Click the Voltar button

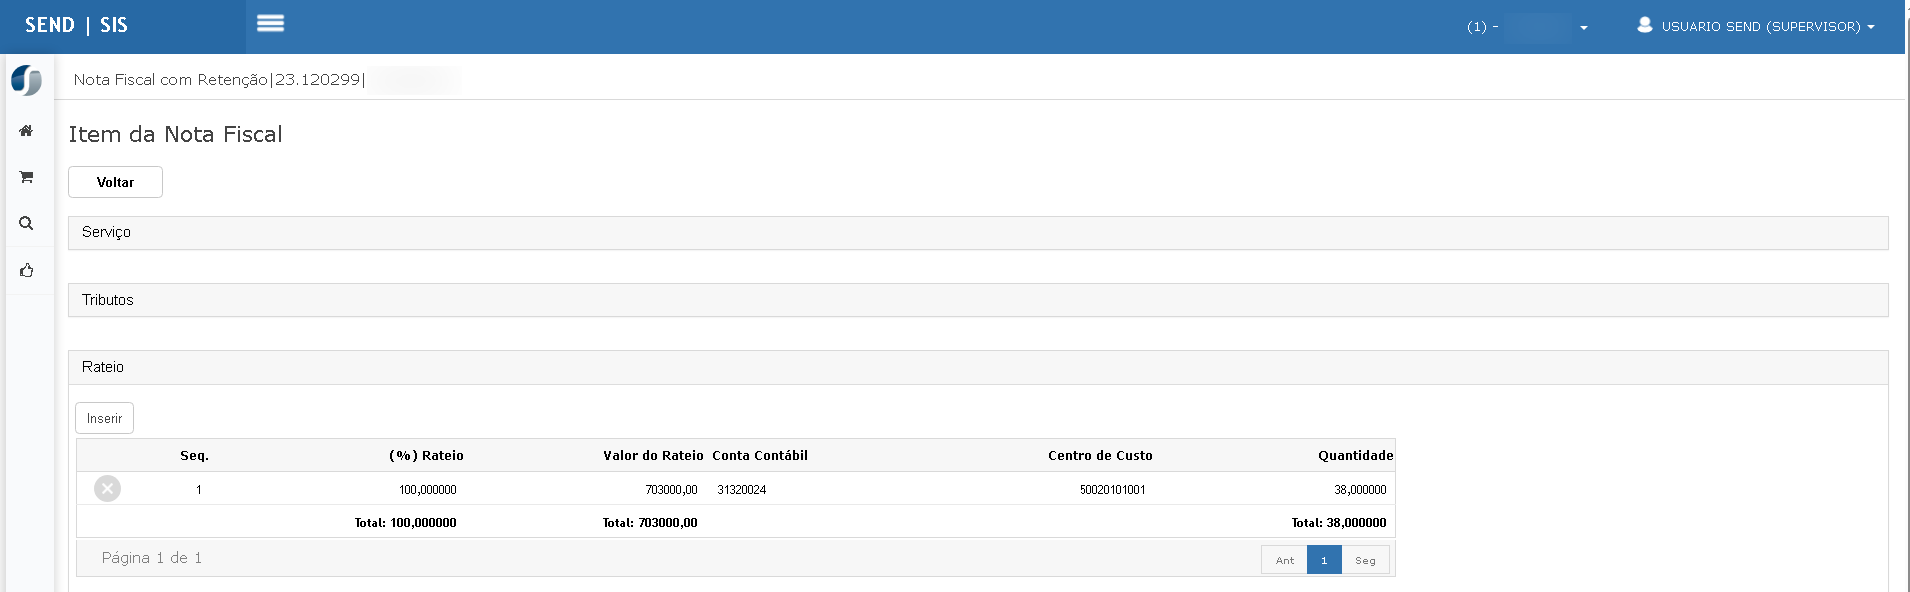[115, 182]
